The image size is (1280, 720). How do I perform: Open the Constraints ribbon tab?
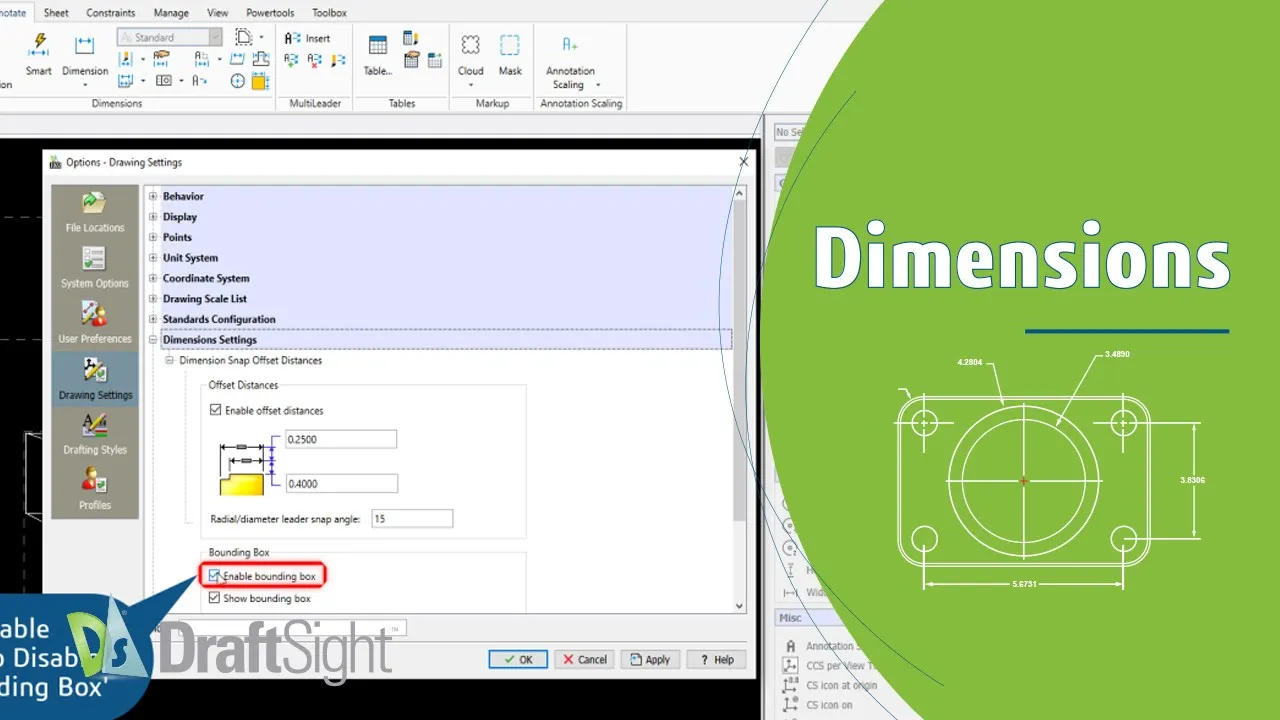111,13
